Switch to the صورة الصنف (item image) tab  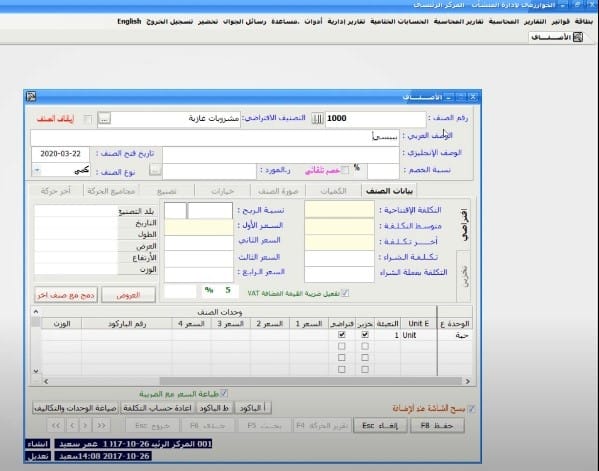(x=278, y=191)
